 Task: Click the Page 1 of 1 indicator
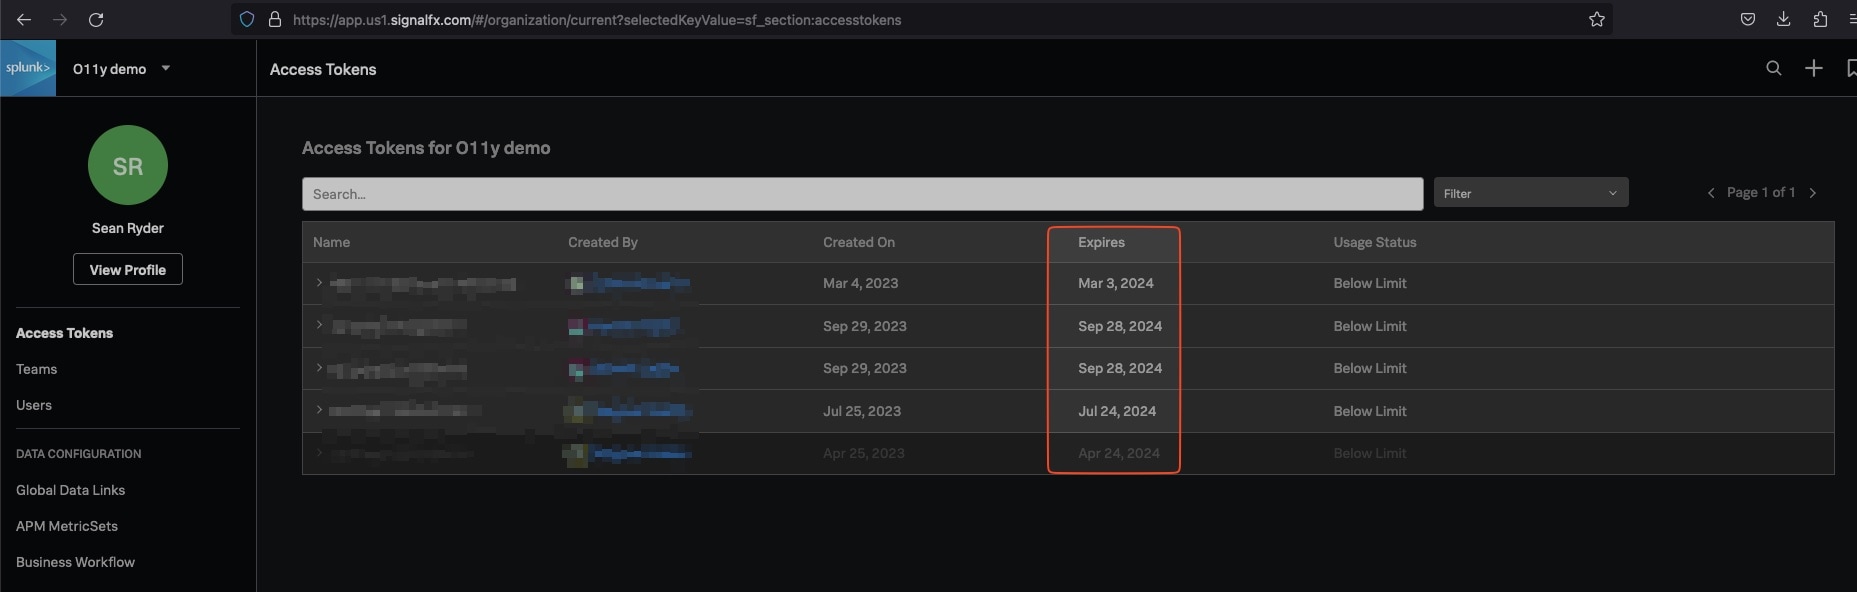pyautogui.click(x=1761, y=192)
